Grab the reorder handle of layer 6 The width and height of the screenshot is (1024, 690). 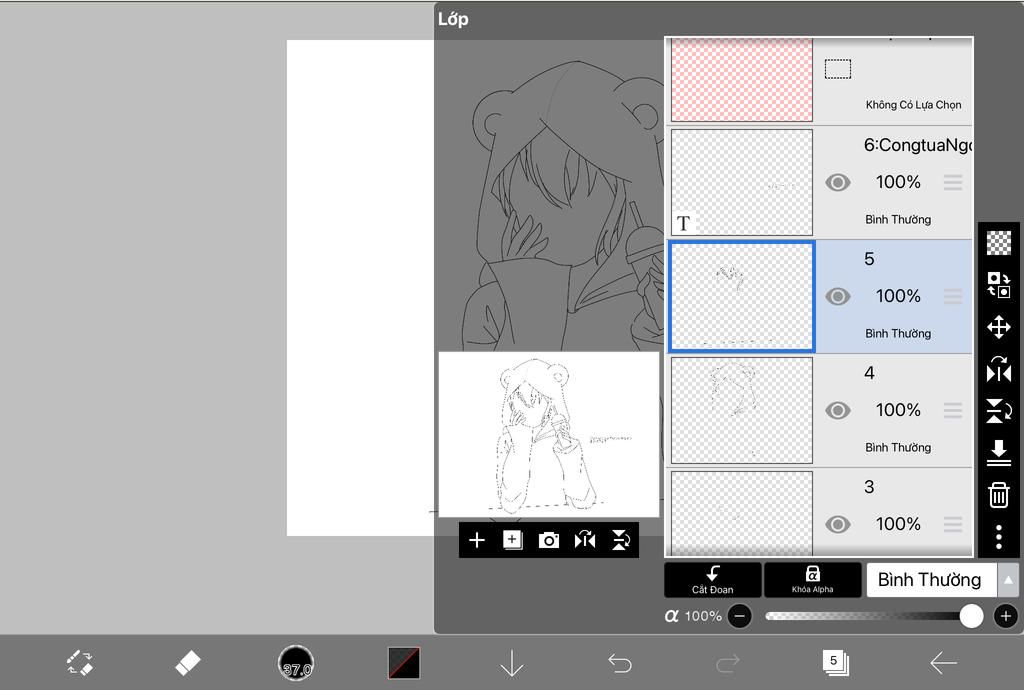(x=953, y=182)
